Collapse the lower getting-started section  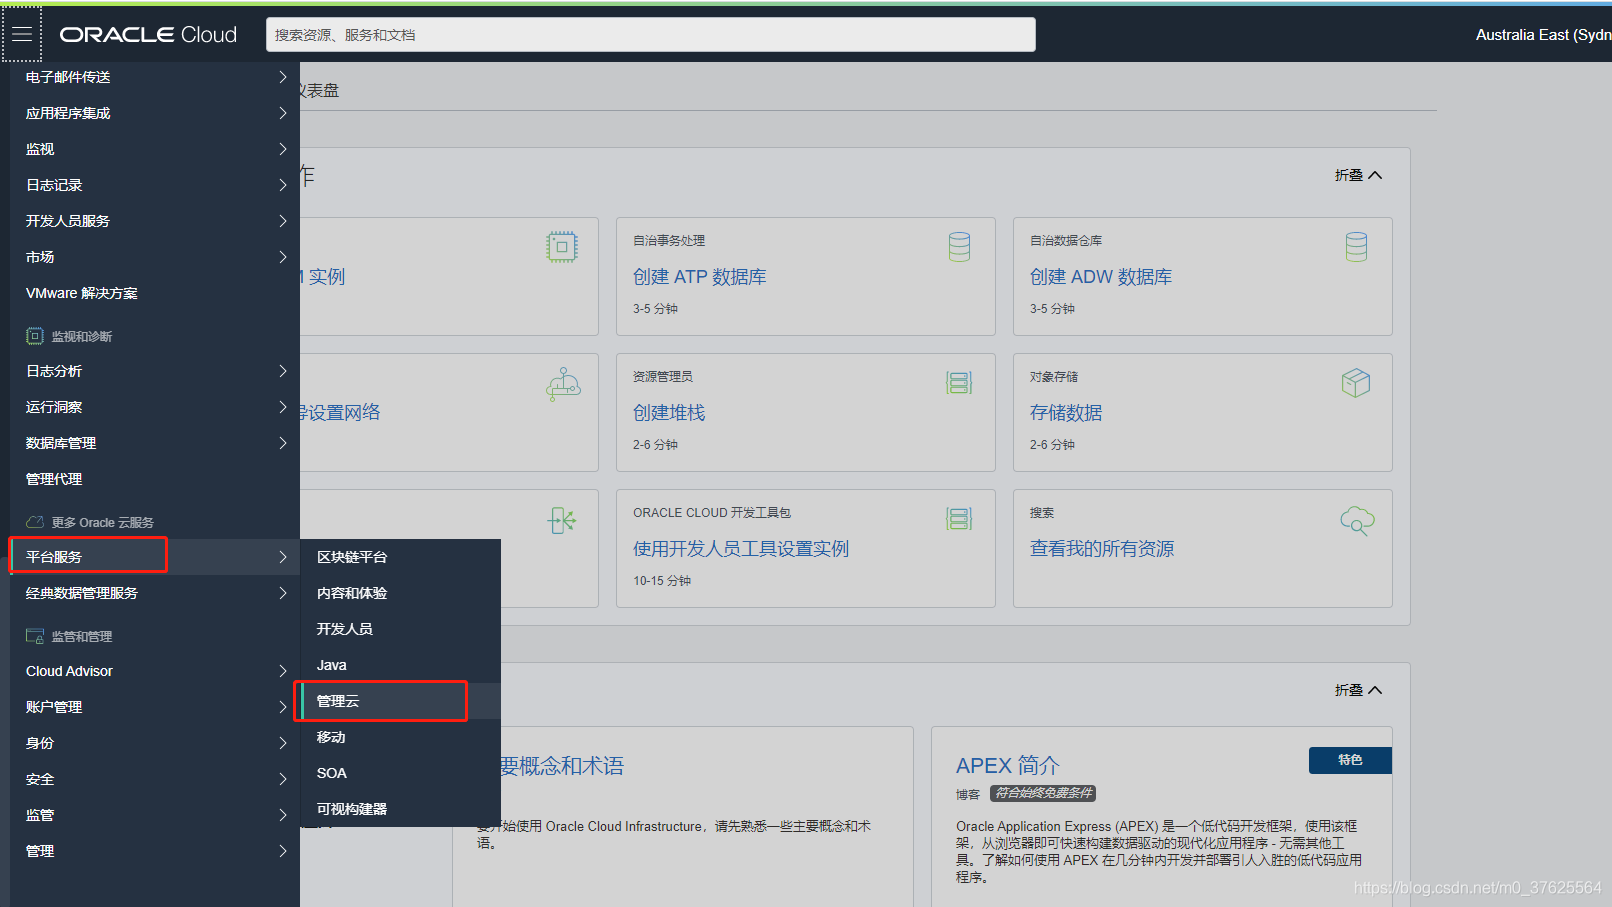tap(1358, 690)
